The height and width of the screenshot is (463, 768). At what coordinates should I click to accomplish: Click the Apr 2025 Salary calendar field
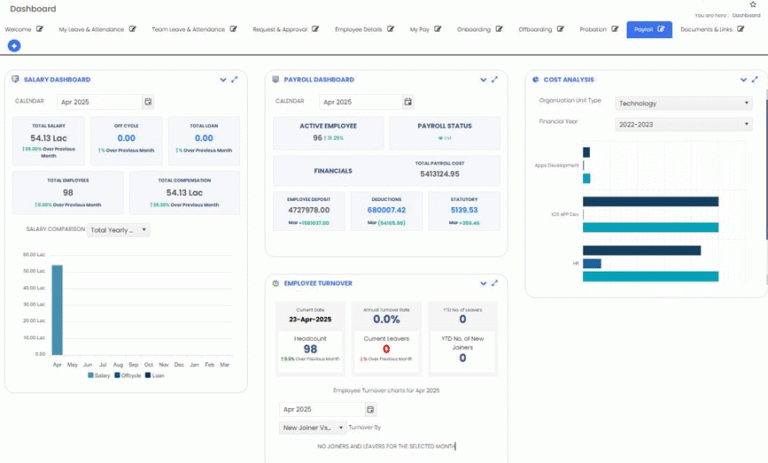98,102
